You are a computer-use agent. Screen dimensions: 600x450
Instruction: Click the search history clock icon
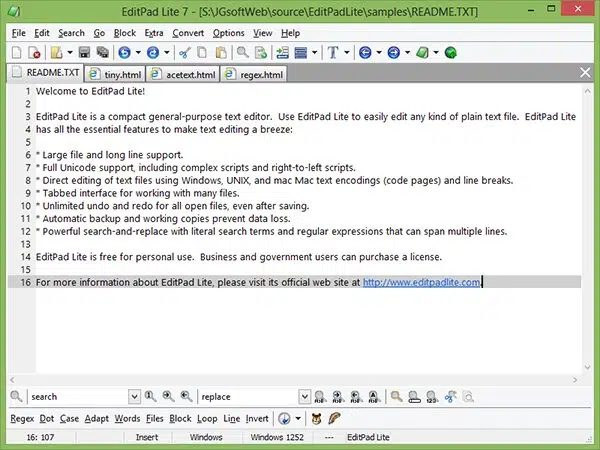(285, 419)
